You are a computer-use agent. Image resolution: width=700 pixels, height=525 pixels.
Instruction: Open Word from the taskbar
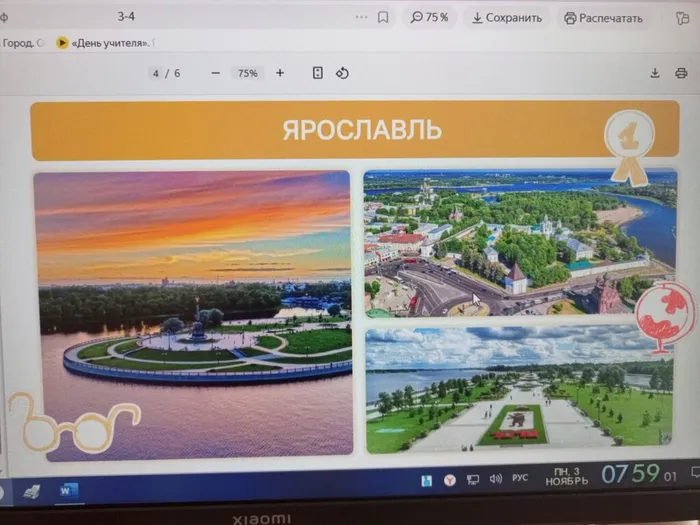68,490
